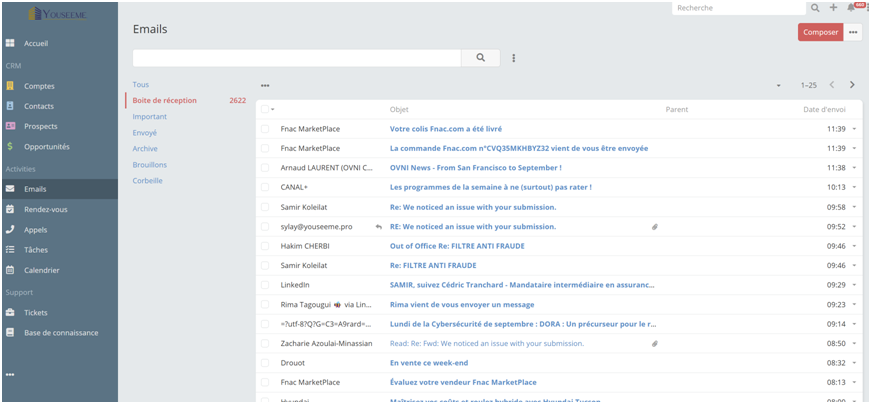
Task: Select the Envoyé email folder
Action: [145, 132]
